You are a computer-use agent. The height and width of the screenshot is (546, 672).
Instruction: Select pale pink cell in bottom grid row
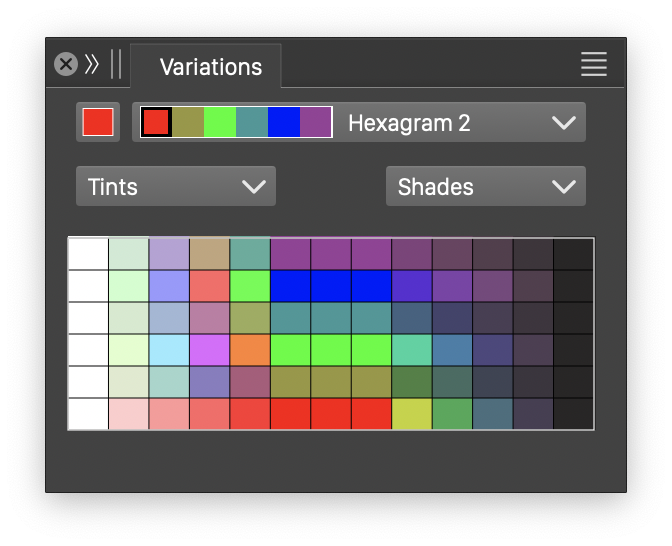click(129, 414)
